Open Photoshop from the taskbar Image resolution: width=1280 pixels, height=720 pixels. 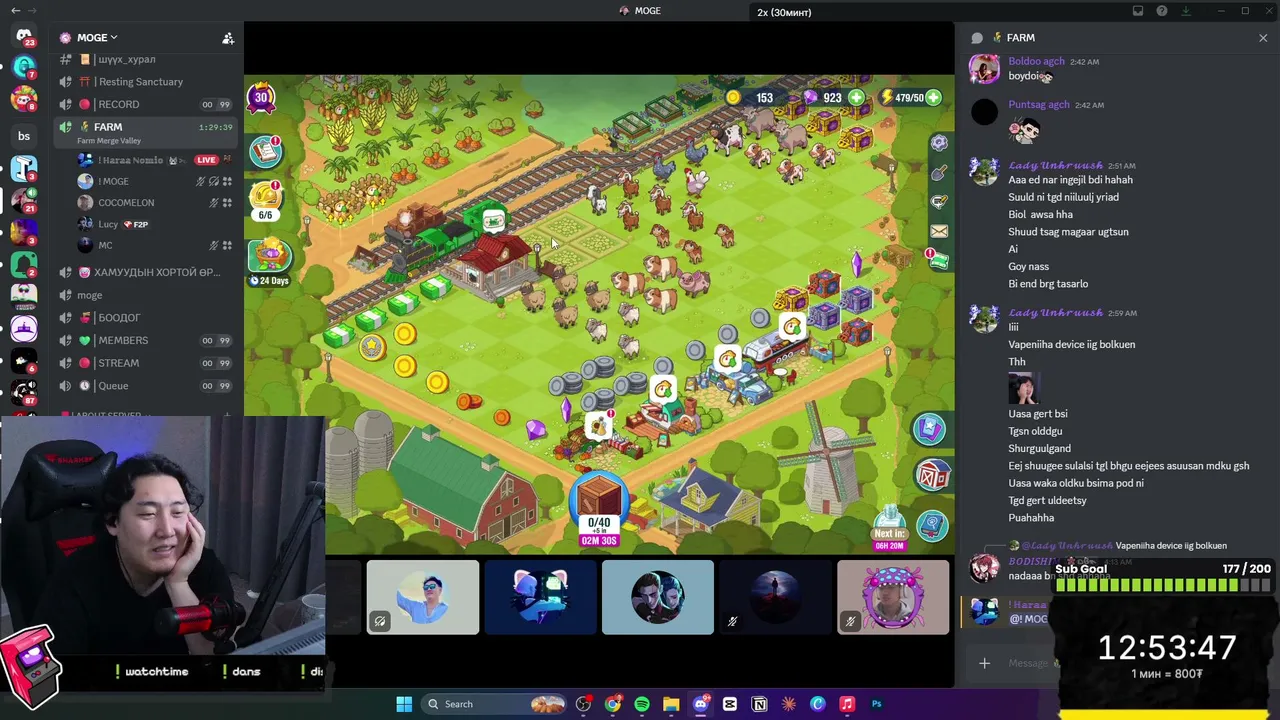coord(877,704)
